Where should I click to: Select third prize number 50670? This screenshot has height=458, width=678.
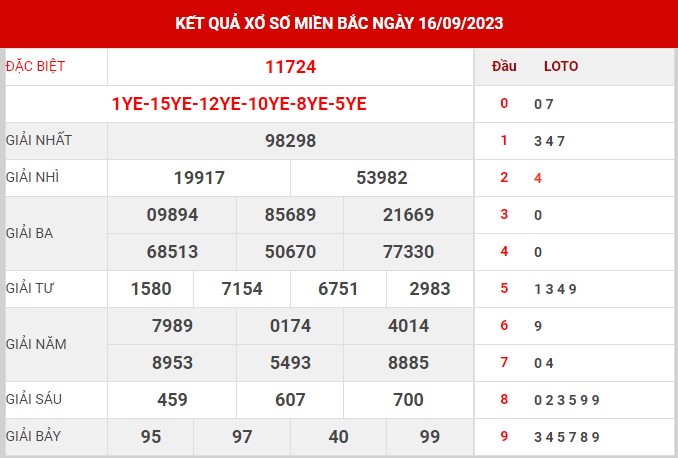point(291,252)
